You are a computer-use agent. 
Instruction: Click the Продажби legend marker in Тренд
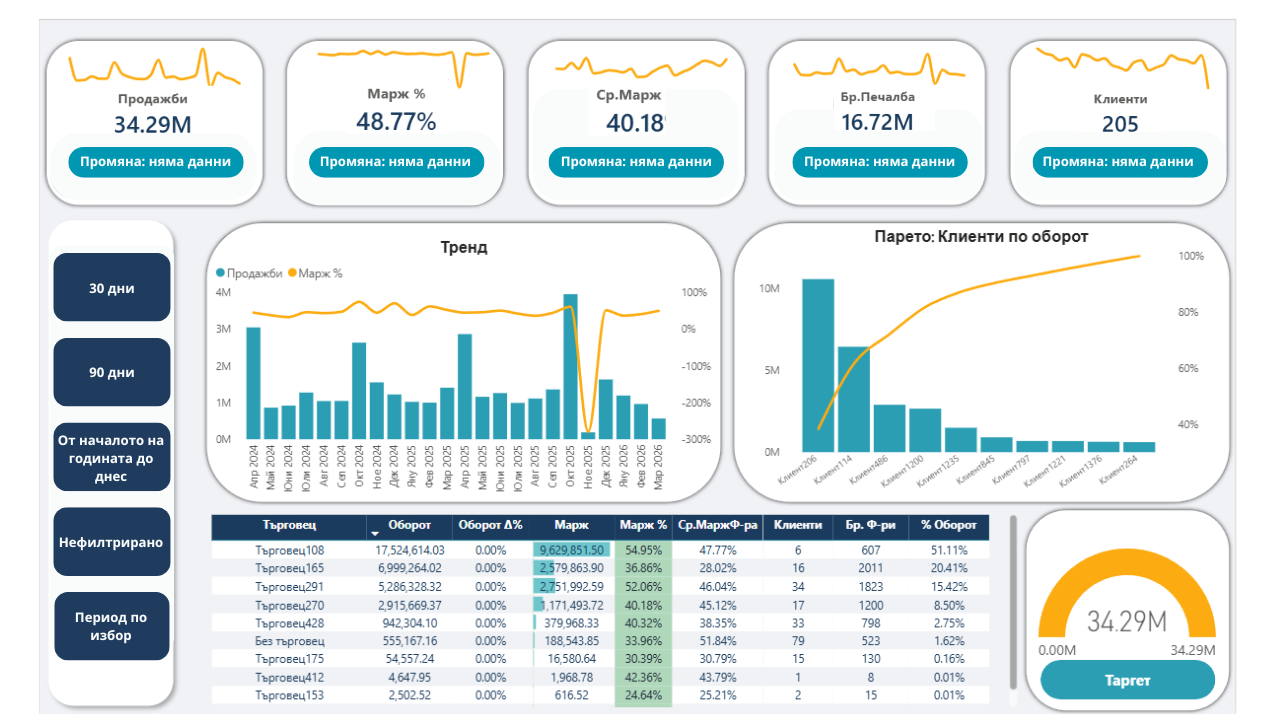(221, 273)
